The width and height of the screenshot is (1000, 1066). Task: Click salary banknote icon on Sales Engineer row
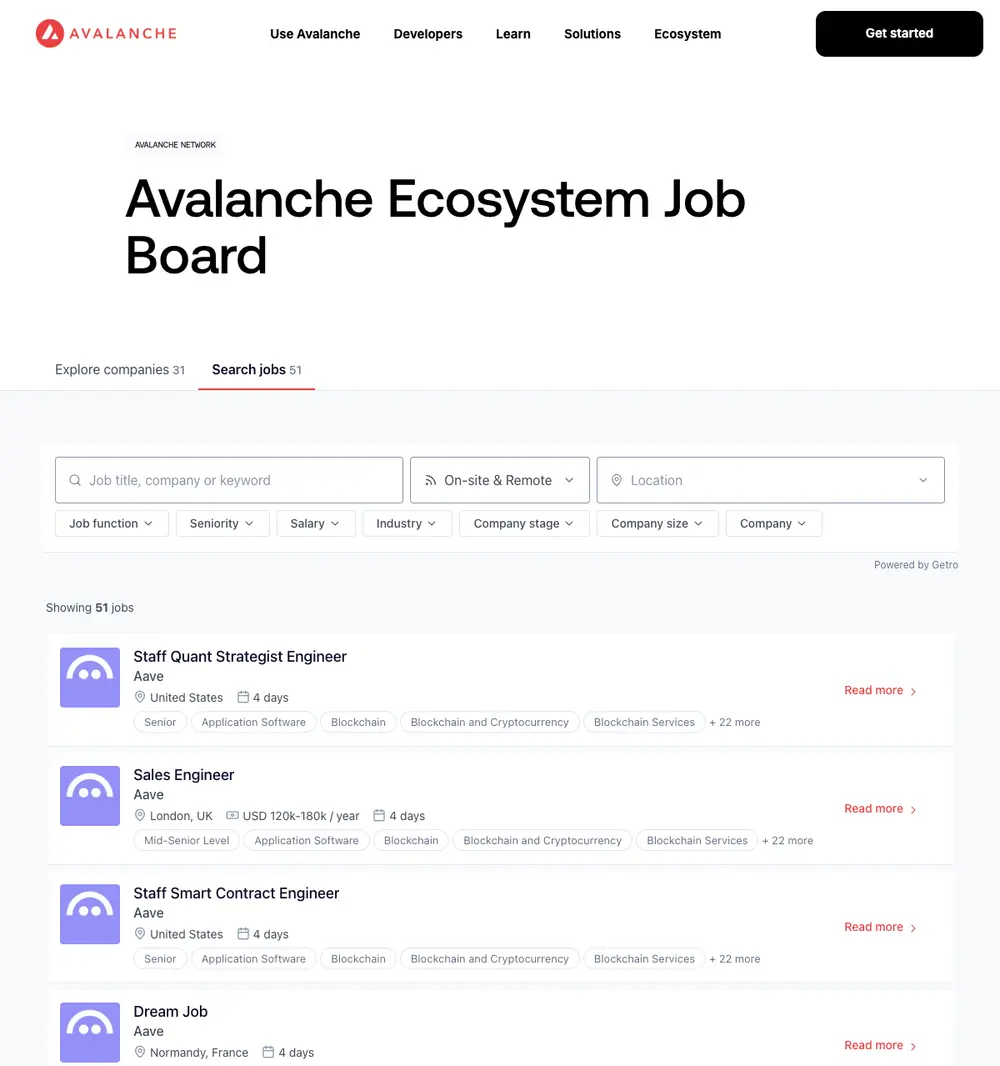point(232,815)
